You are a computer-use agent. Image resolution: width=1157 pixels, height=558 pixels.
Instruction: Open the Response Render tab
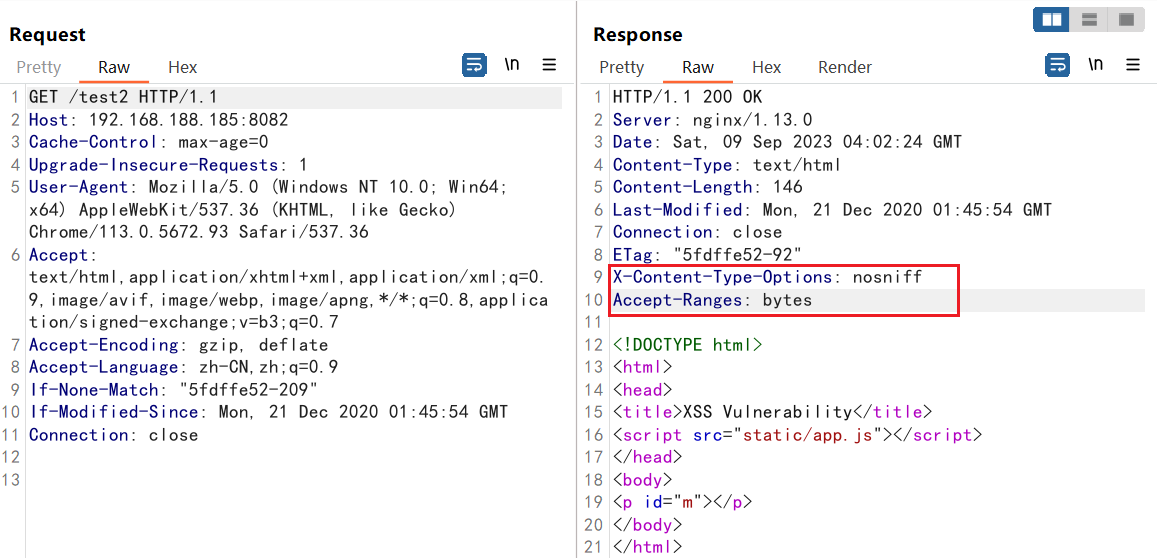point(845,67)
